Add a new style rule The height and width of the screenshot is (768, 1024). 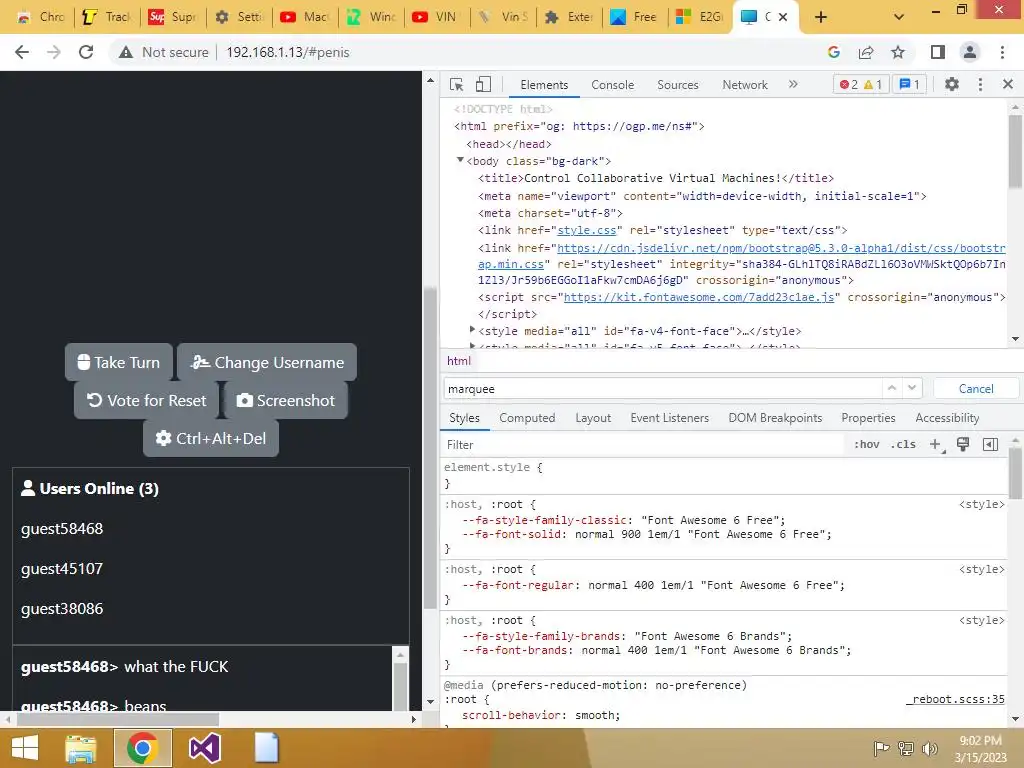click(x=935, y=445)
